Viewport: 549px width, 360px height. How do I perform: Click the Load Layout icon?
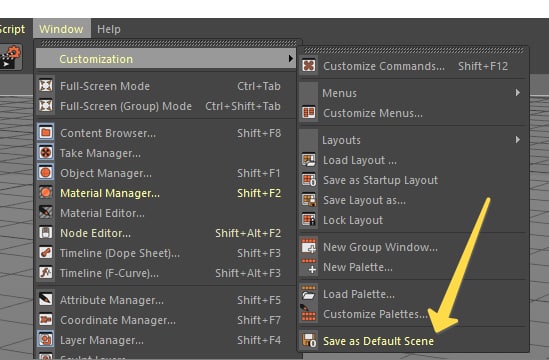309,160
